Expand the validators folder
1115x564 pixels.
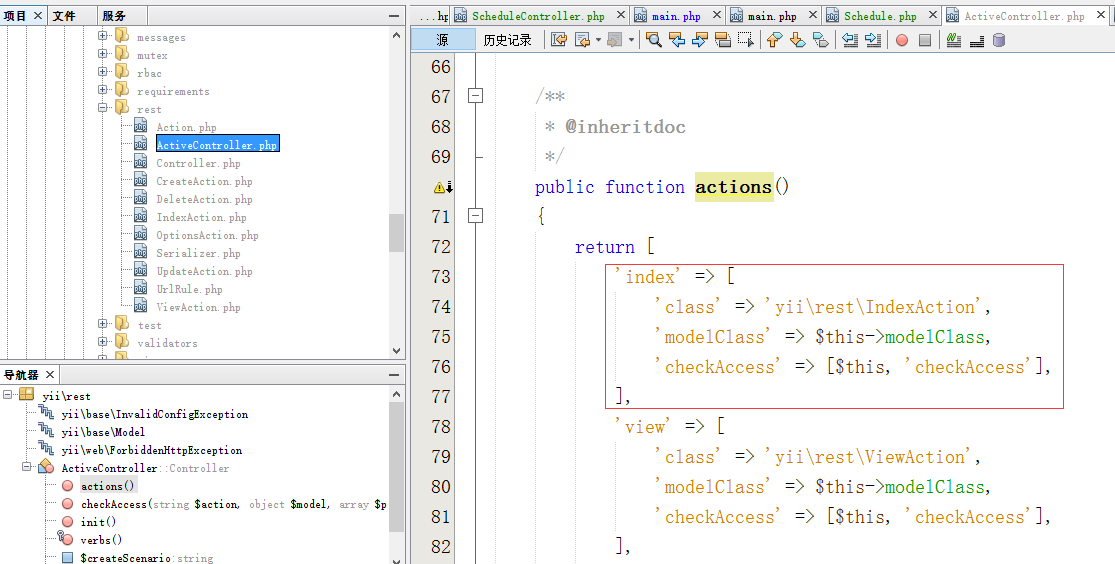[x=103, y=343]
